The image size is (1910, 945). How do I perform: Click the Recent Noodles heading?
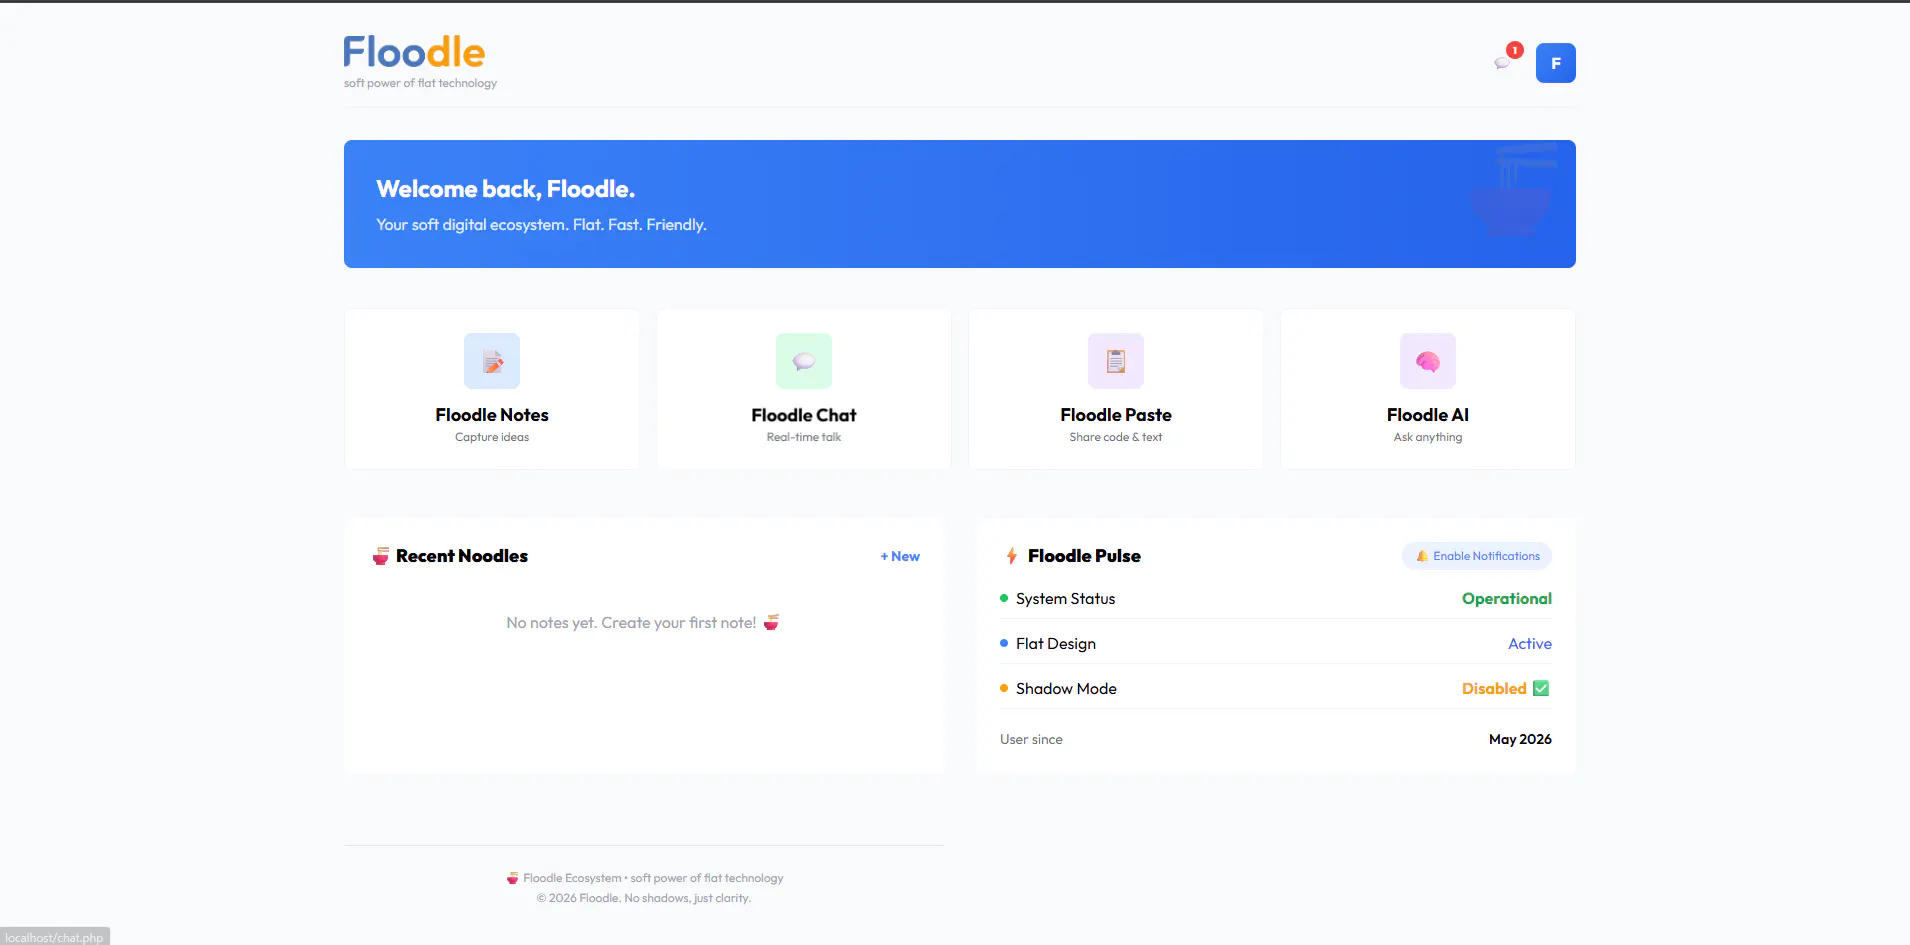462,556
